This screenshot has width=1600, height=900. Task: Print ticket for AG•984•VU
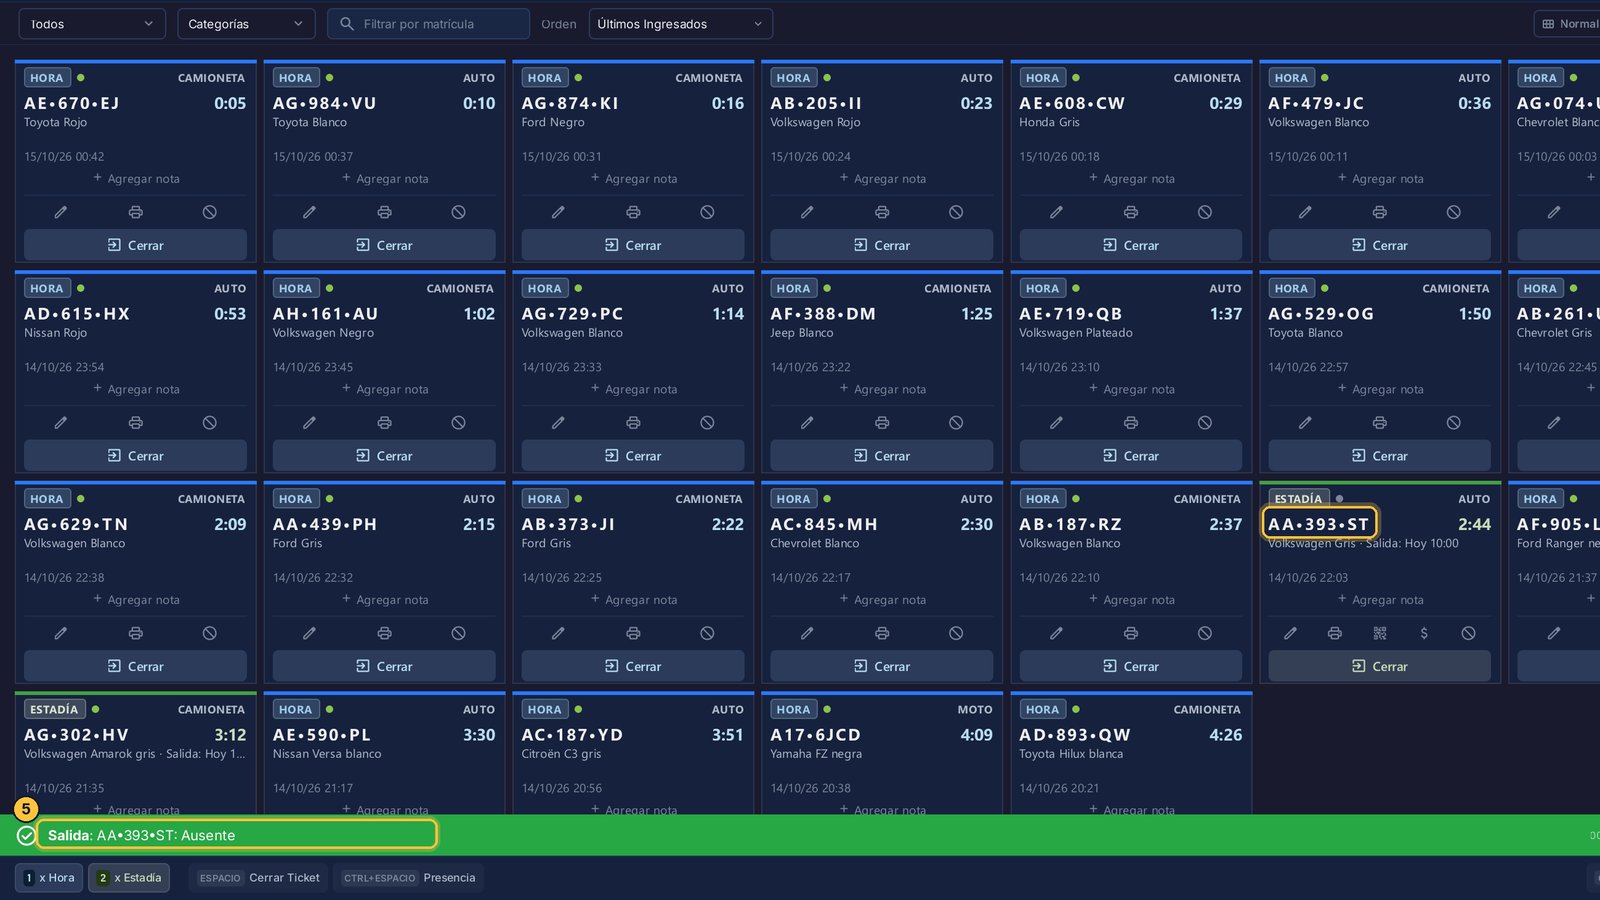[x=384, y=212]
